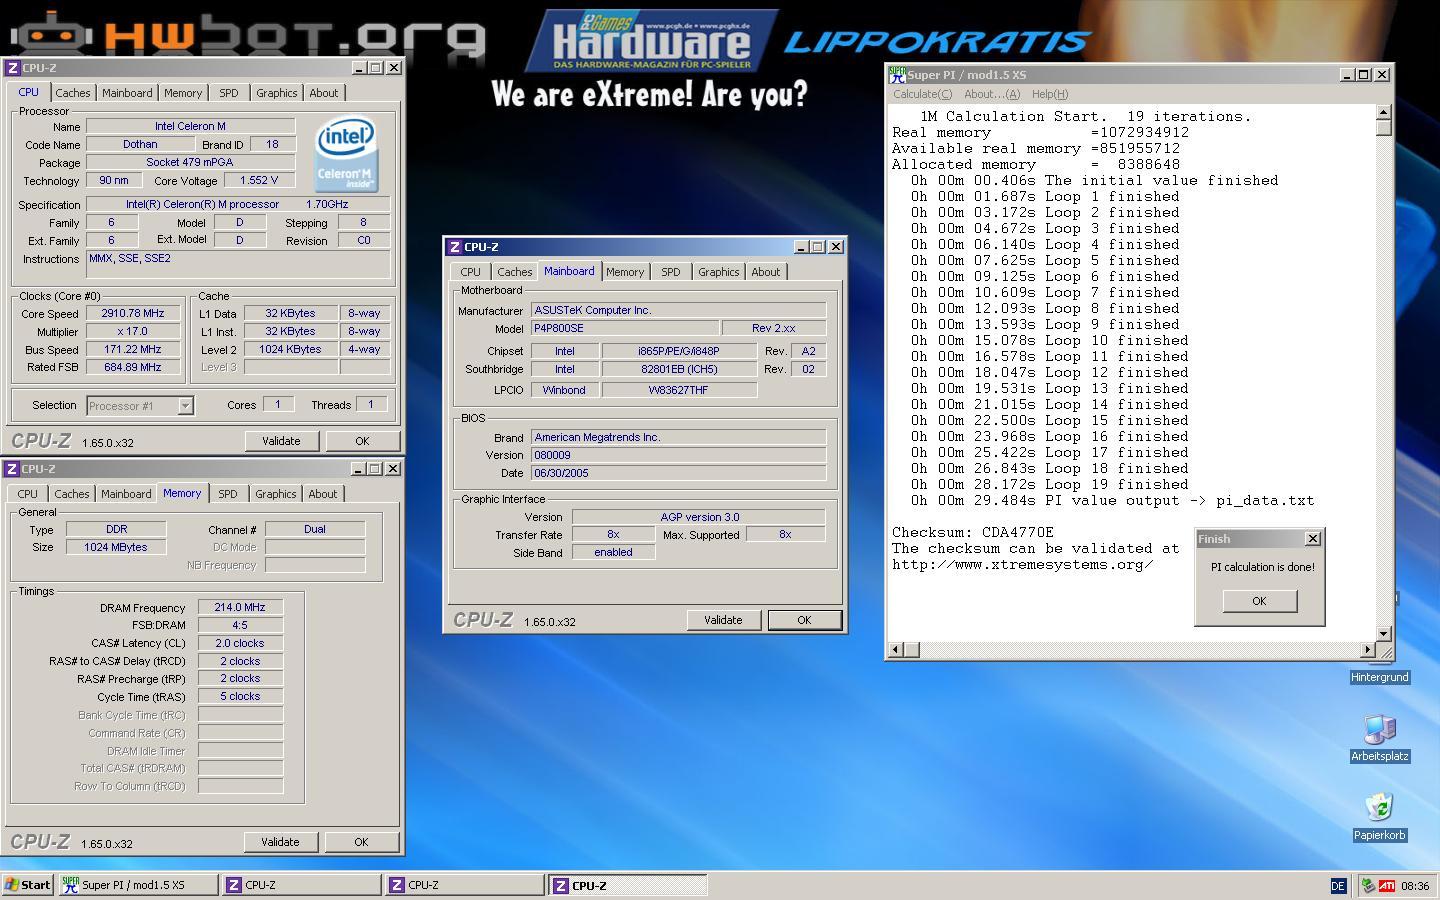This screenshot has height=900, width=1440.
Task: Open the Mainboard tab in CPU window
Action: (x=127, y=93)
